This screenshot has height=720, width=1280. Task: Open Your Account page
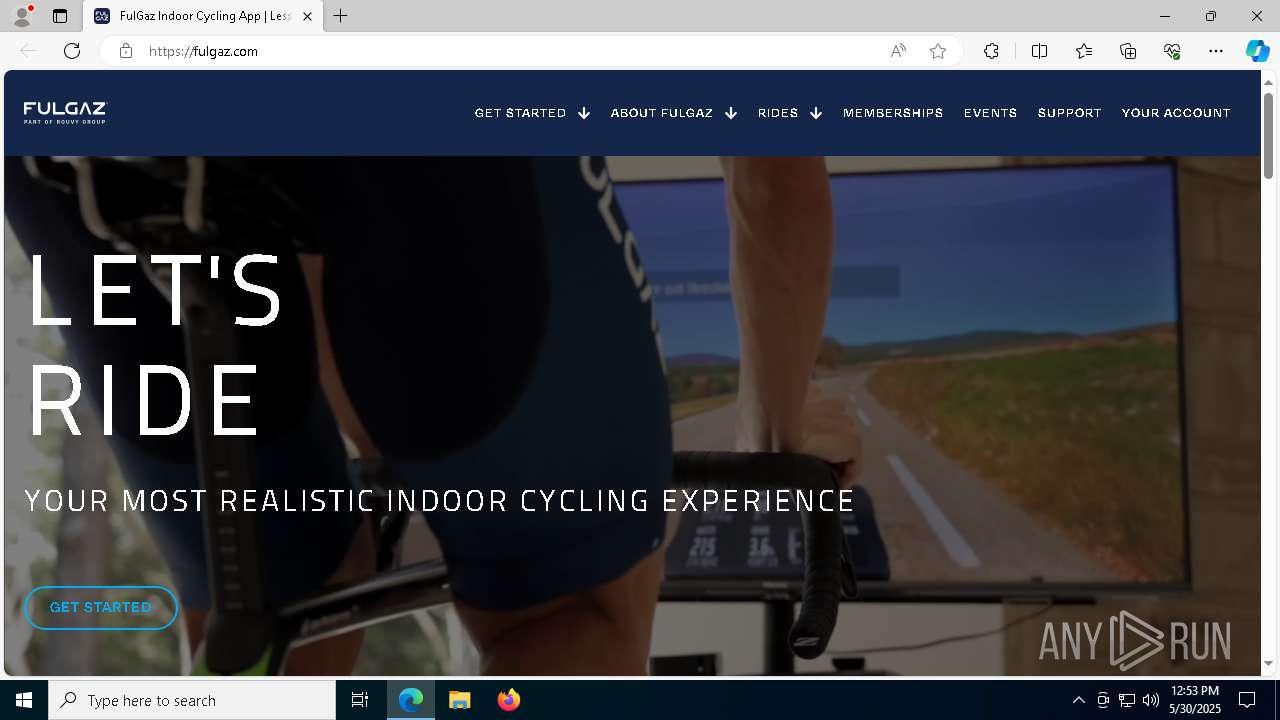click(1176, 113)
